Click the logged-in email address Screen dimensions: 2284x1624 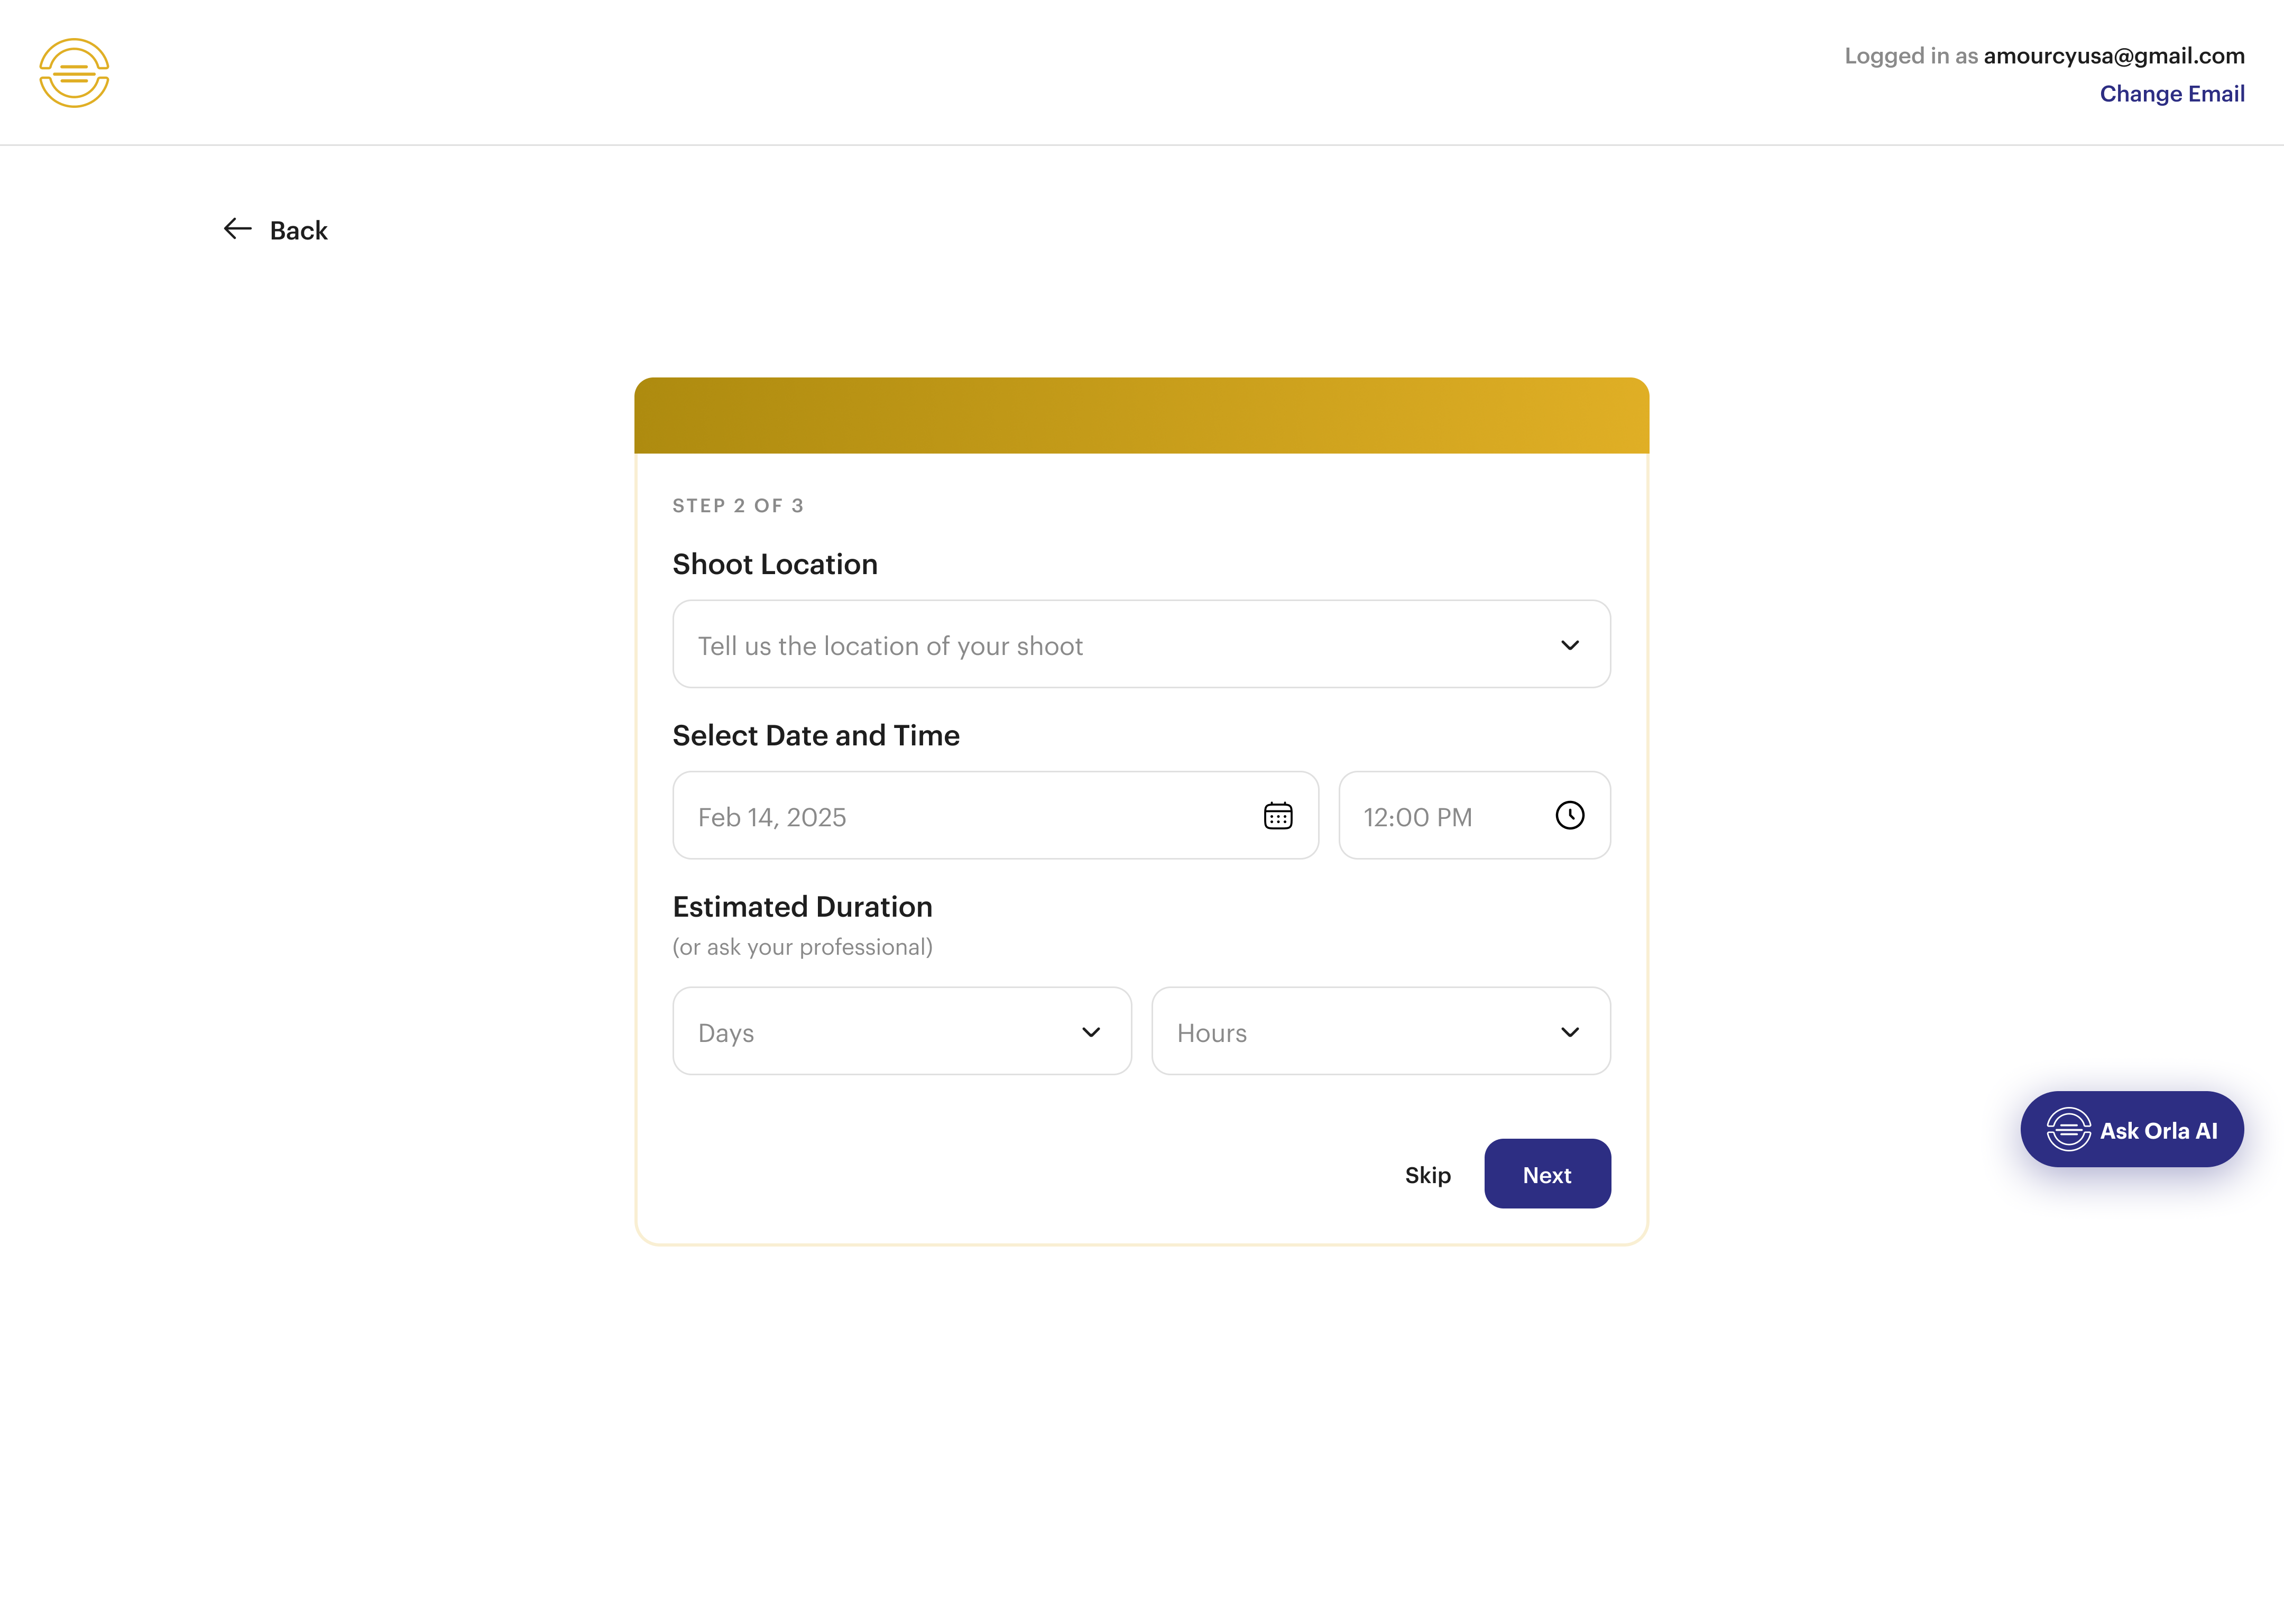2114,56
